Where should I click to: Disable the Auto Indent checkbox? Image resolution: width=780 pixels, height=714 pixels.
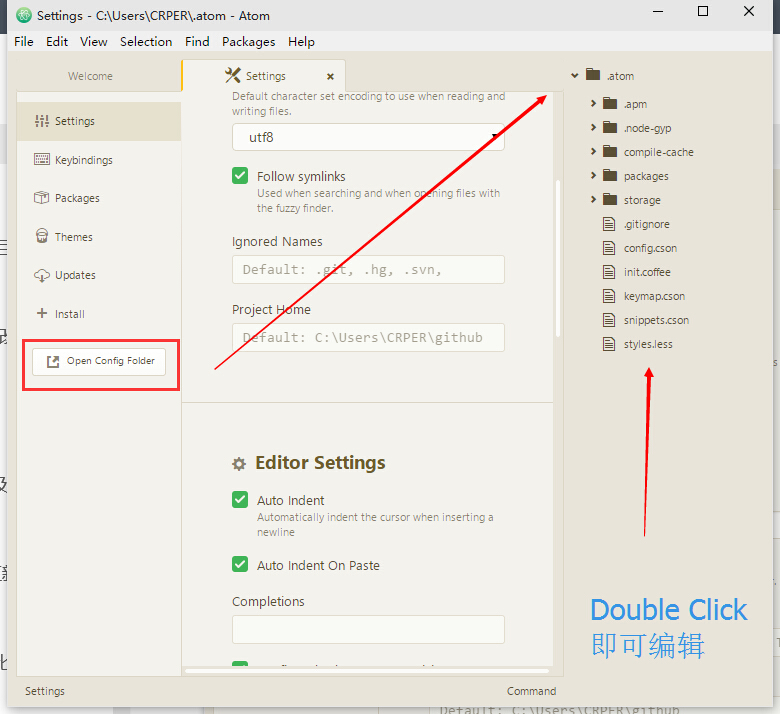(x=240, y=500)
